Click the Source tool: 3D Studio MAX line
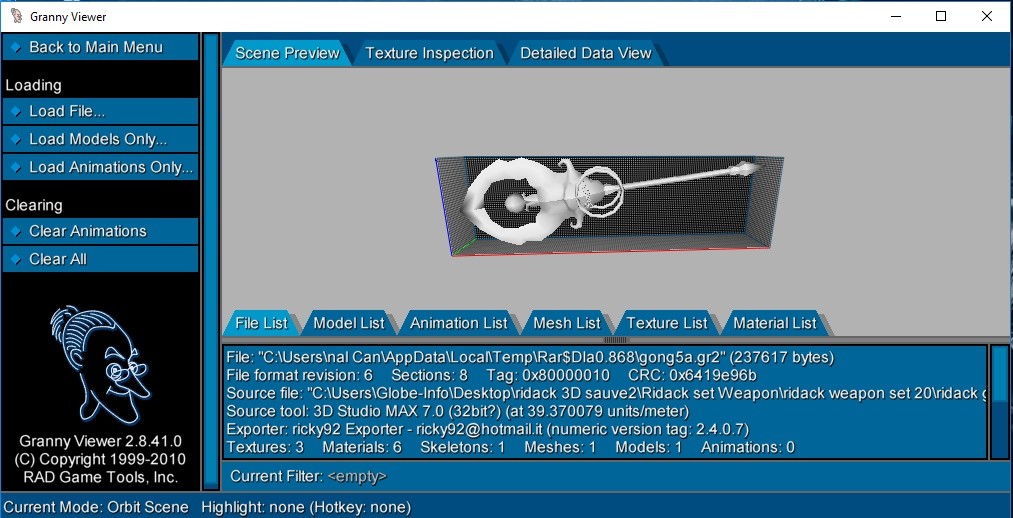The height and width of the screenshot is (518, 1013). [x=458, y=411]
